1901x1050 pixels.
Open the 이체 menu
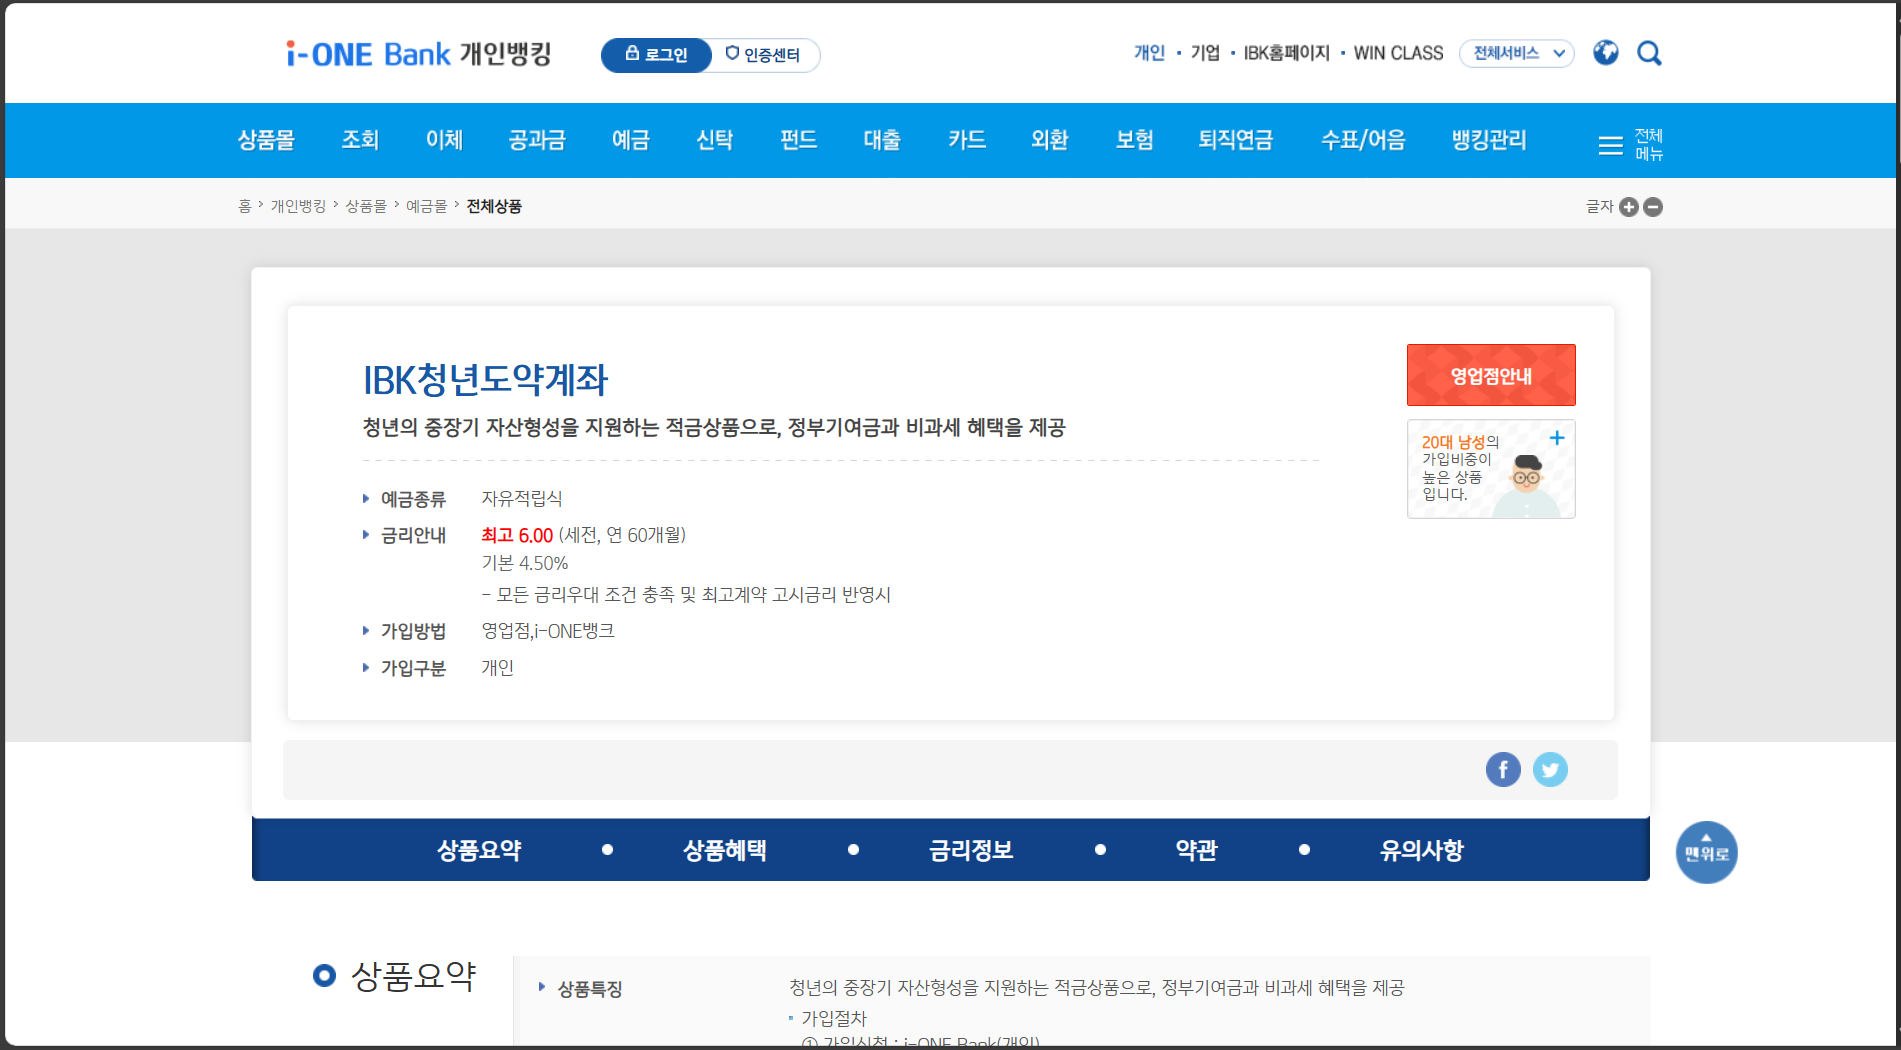[444, 140]
